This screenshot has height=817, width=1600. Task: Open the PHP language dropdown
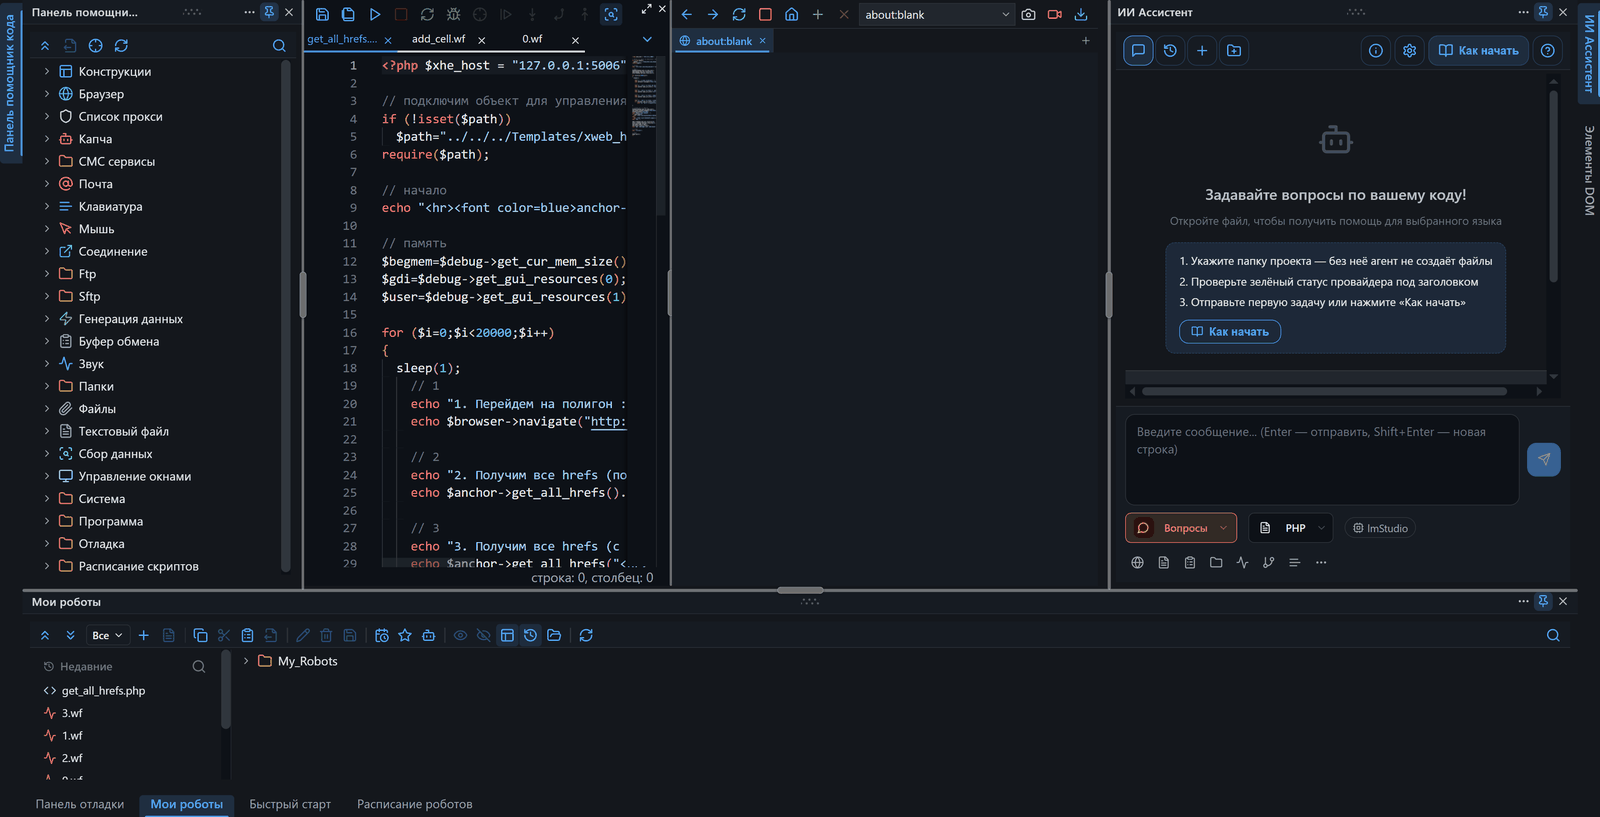tap(1291, 528)
